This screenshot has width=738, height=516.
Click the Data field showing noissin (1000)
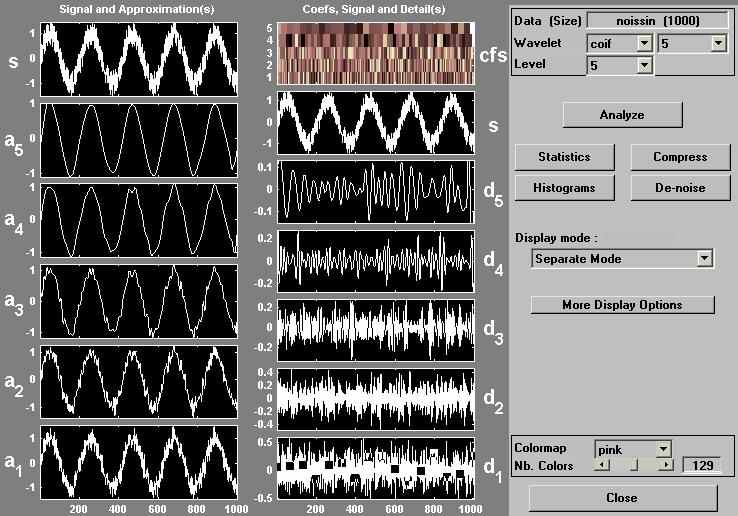pos(658,21)
